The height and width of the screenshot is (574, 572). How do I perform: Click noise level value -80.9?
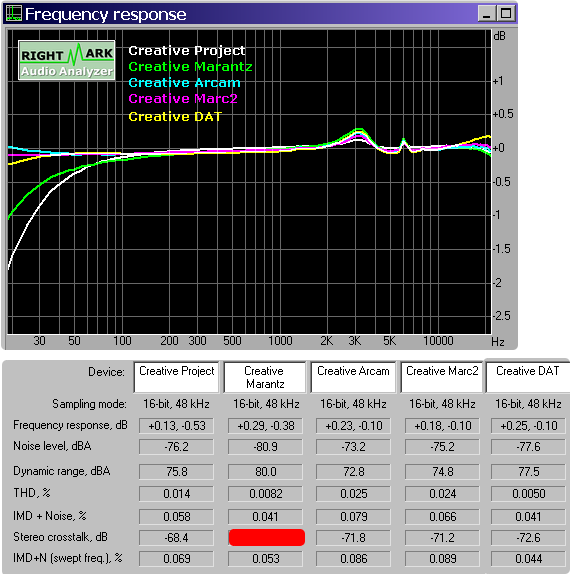(x=265, y=447)
